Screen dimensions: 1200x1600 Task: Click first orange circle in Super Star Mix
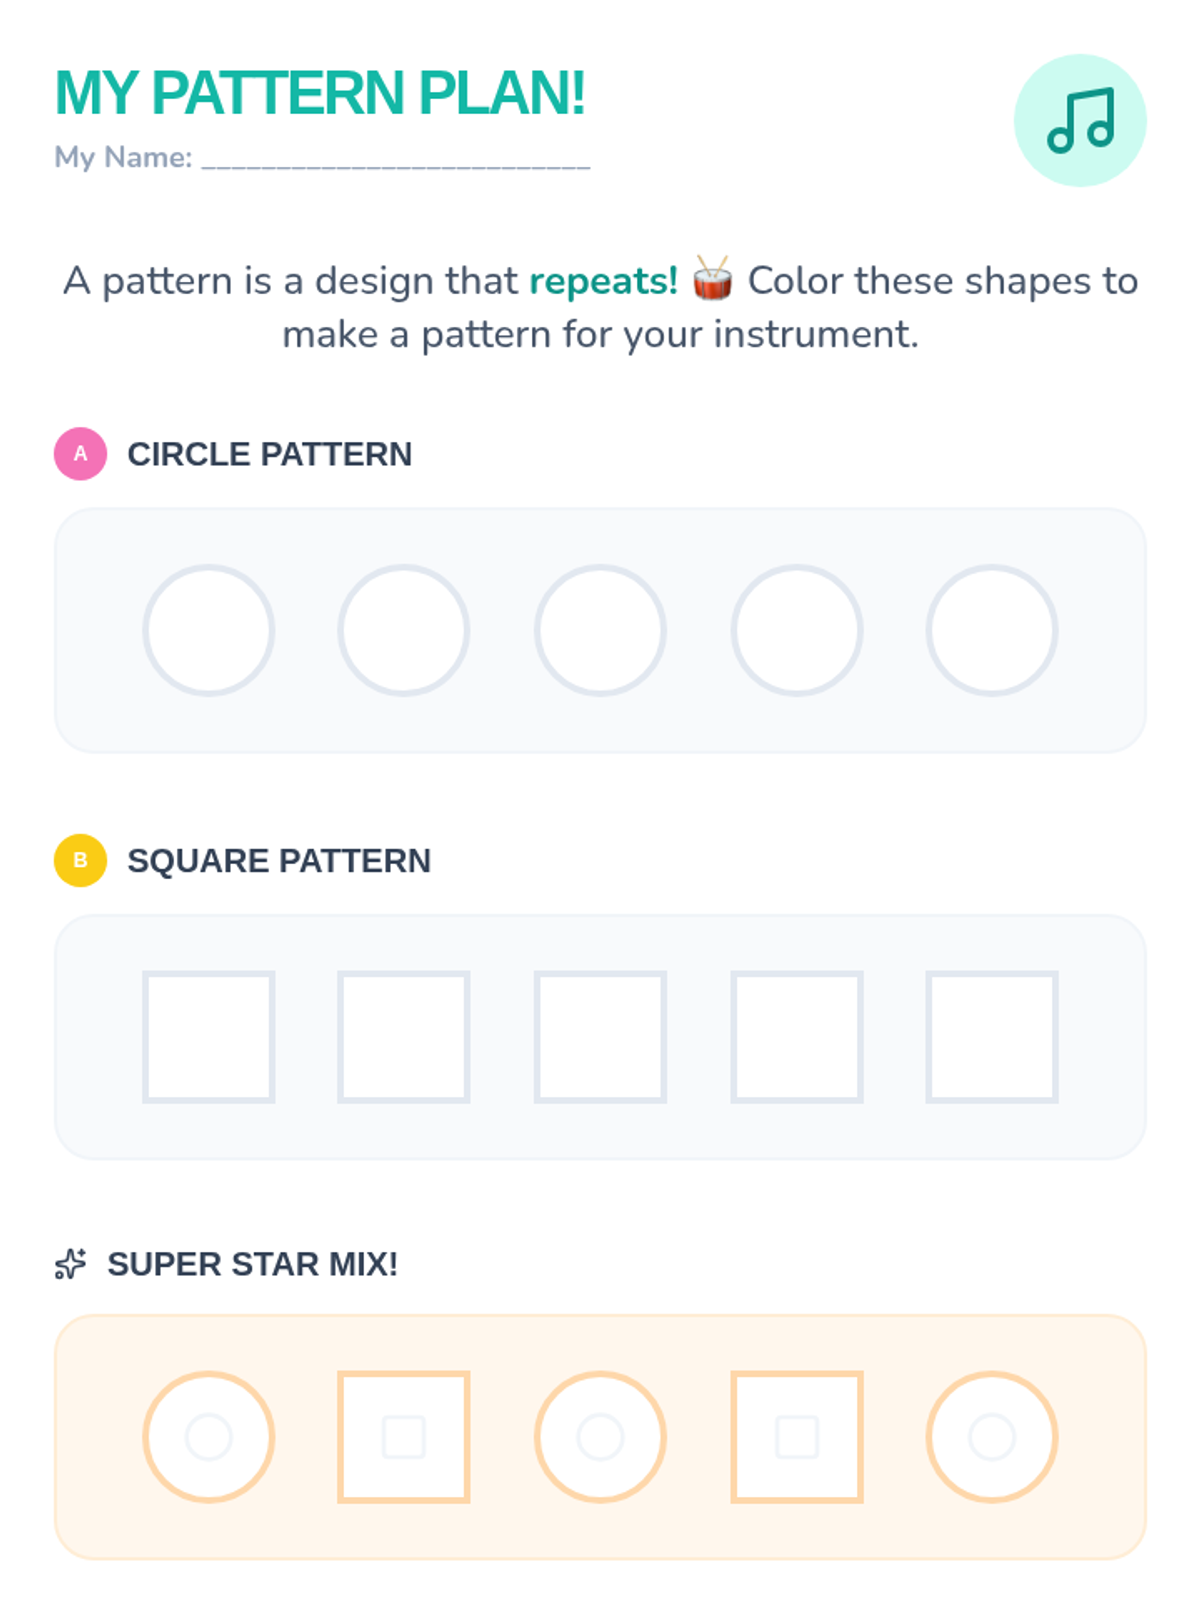[x=208, y=1437]
